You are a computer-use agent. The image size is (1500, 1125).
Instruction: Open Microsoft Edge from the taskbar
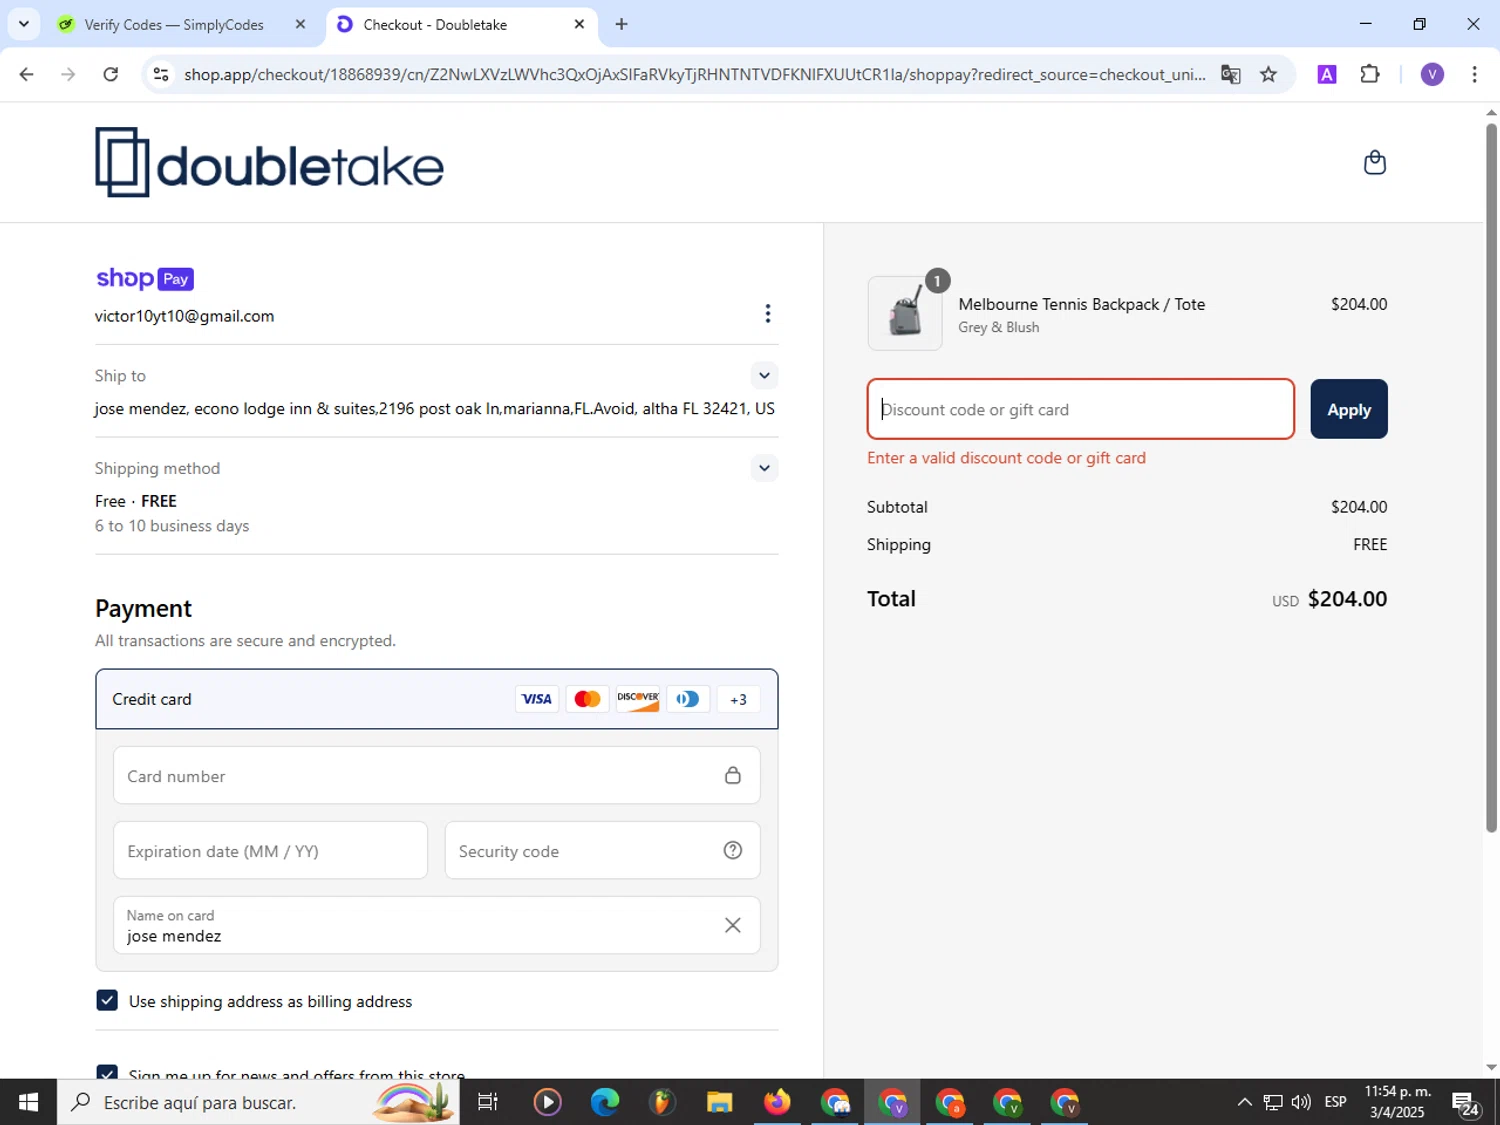coord(605,1102)
